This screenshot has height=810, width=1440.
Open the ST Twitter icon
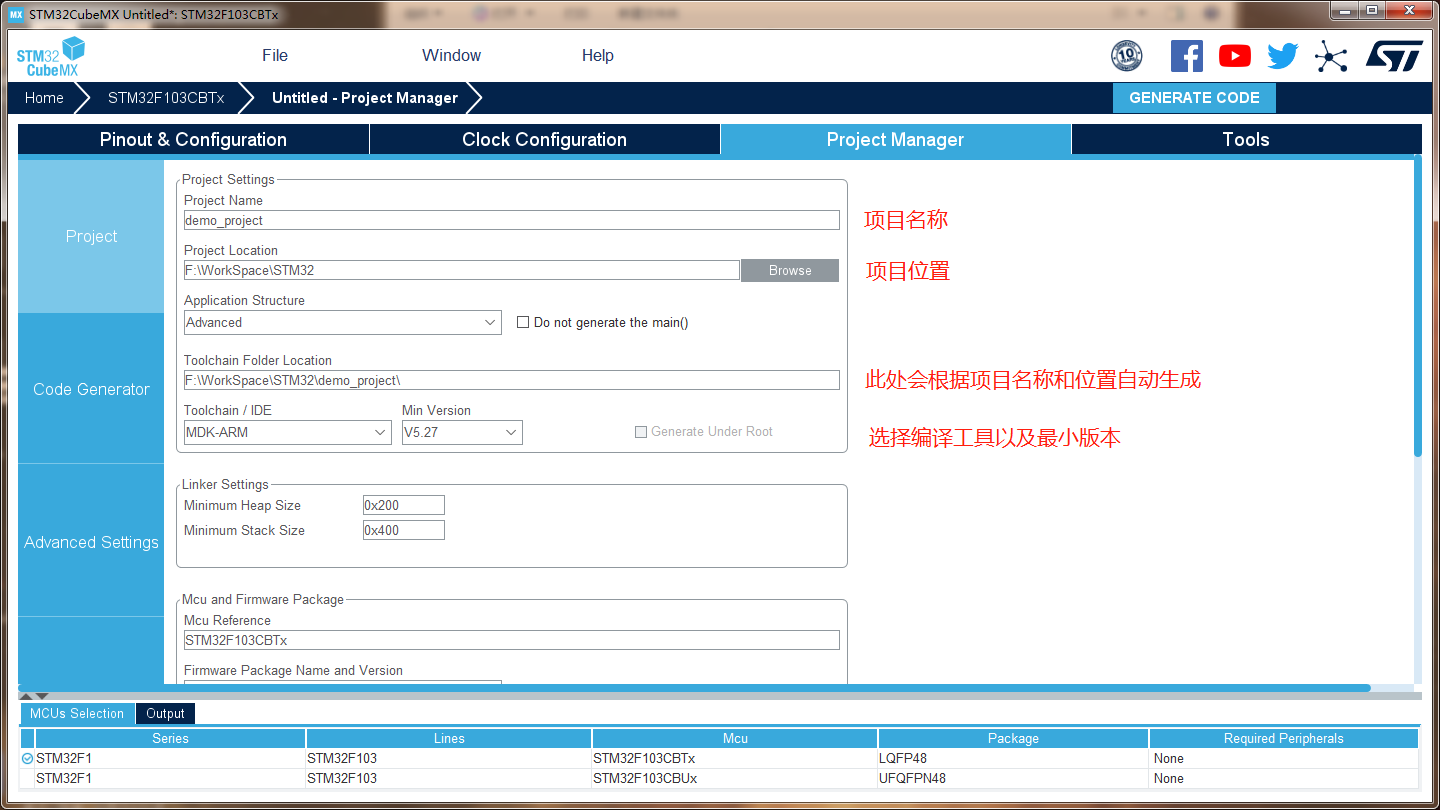(1283, 56)
